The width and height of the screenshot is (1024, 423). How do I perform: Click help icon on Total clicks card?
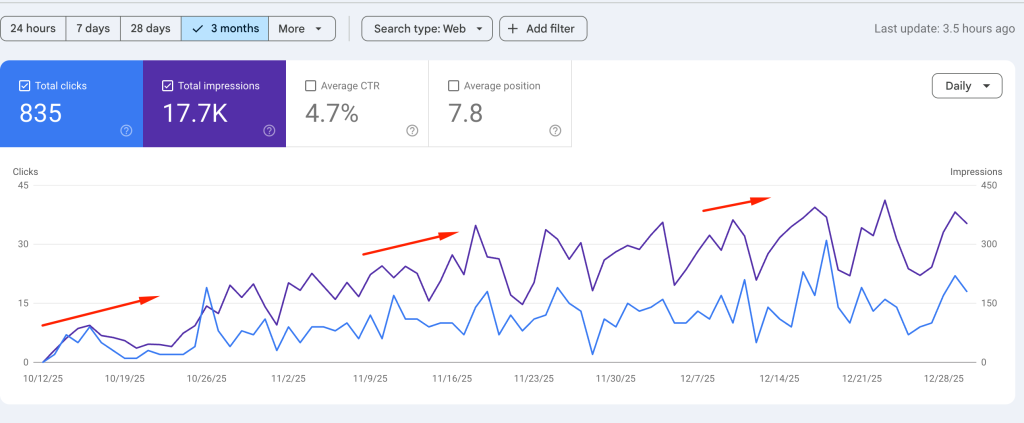coord(126,130)
